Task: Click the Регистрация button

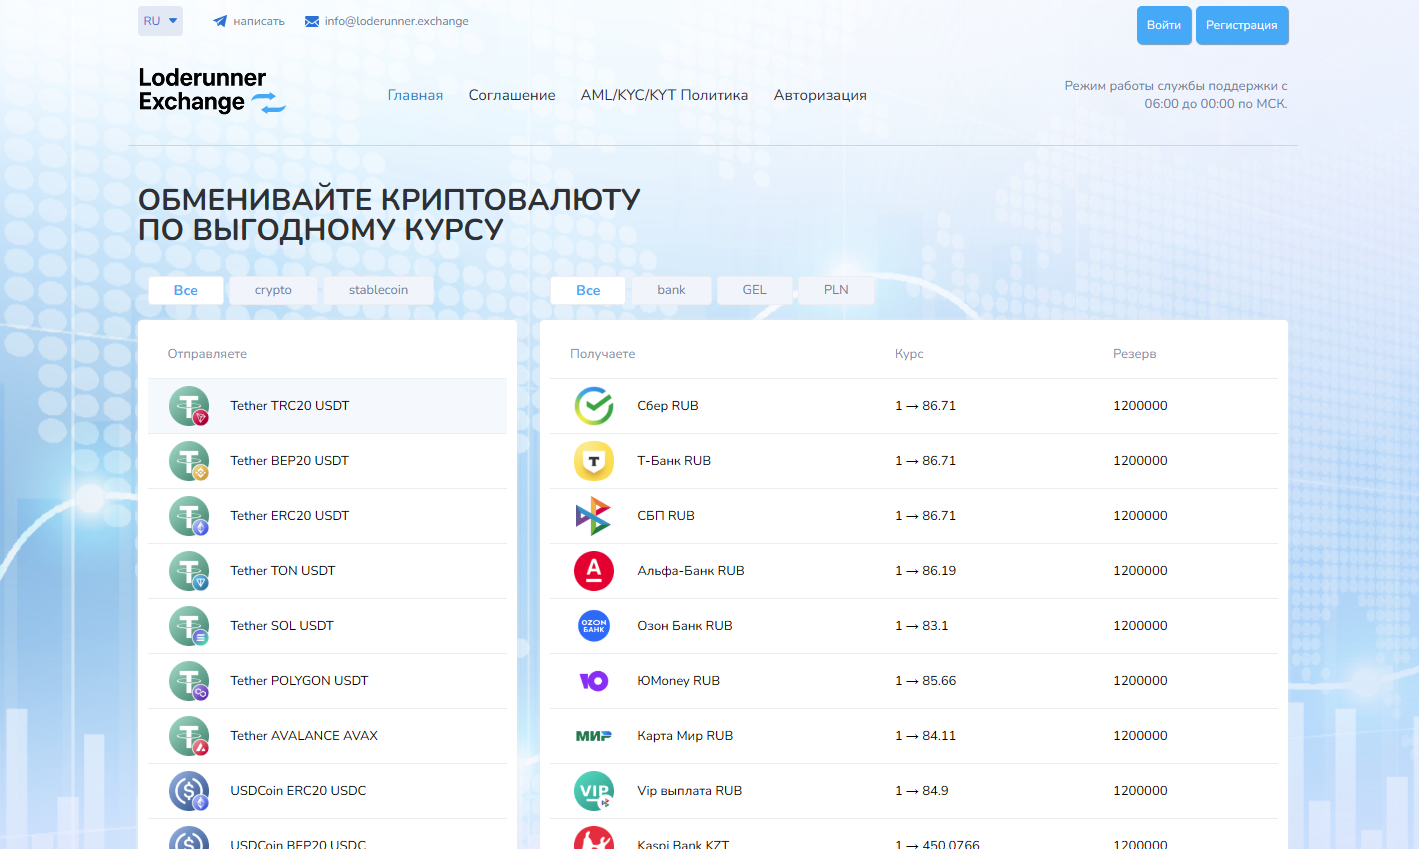Action: coord(1242,25)
